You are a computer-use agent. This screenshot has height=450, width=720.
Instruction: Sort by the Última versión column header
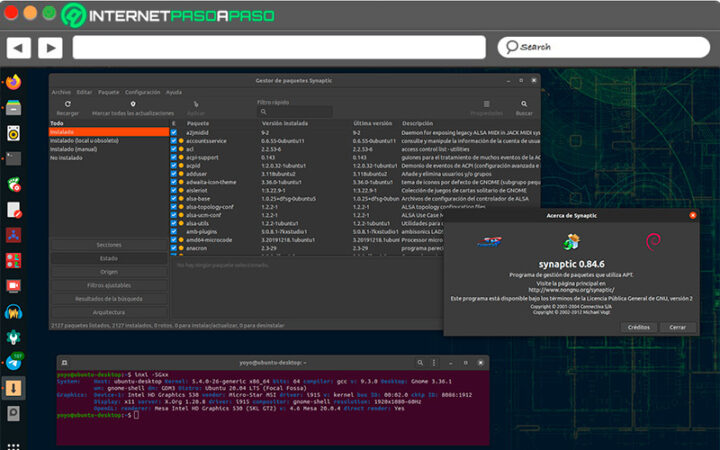[x=372, y=124]
